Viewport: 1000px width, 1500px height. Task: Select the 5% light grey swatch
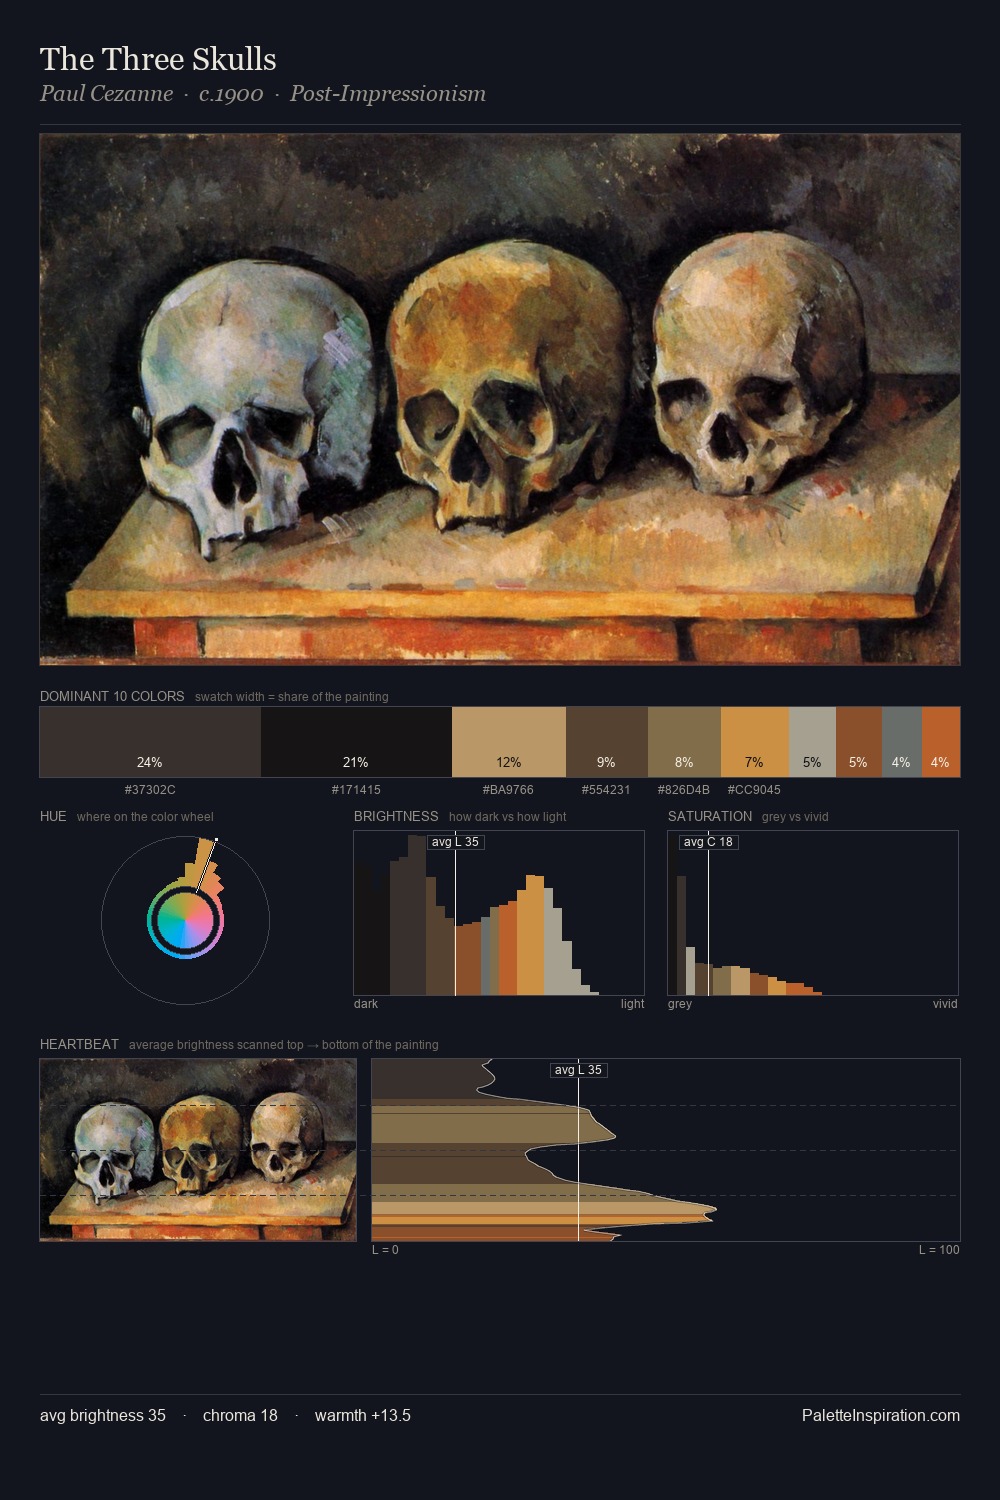(x=812, y=742)
